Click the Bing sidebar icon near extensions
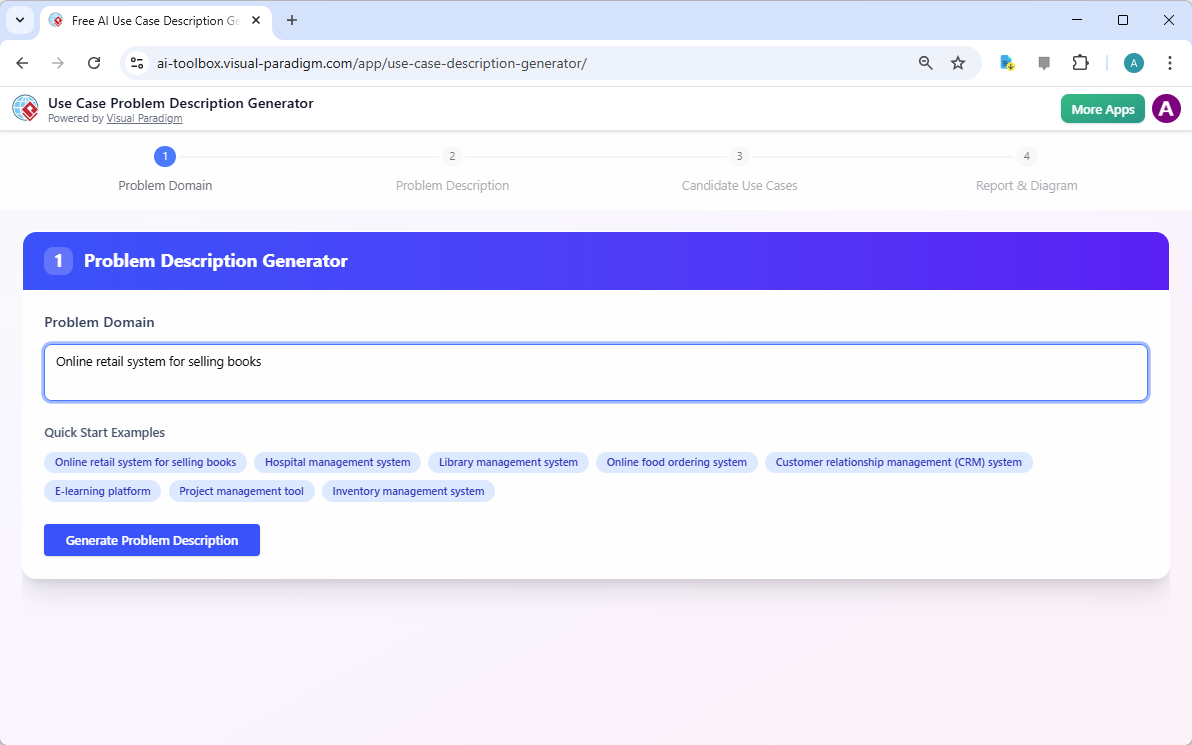Image resolution: width=1192 pixels, height=745 pixels. click(x=1006, y=62)
